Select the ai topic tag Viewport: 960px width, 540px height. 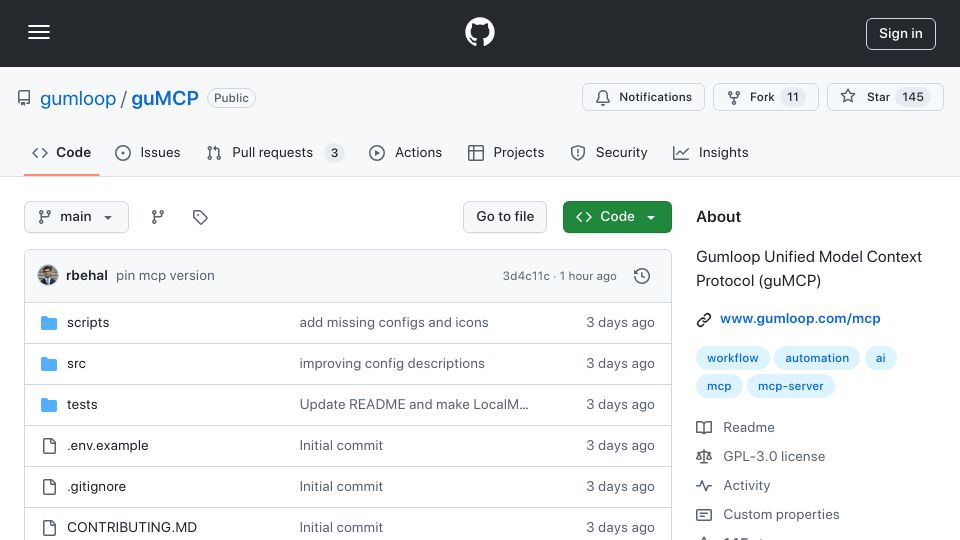(x=880, y=358)
